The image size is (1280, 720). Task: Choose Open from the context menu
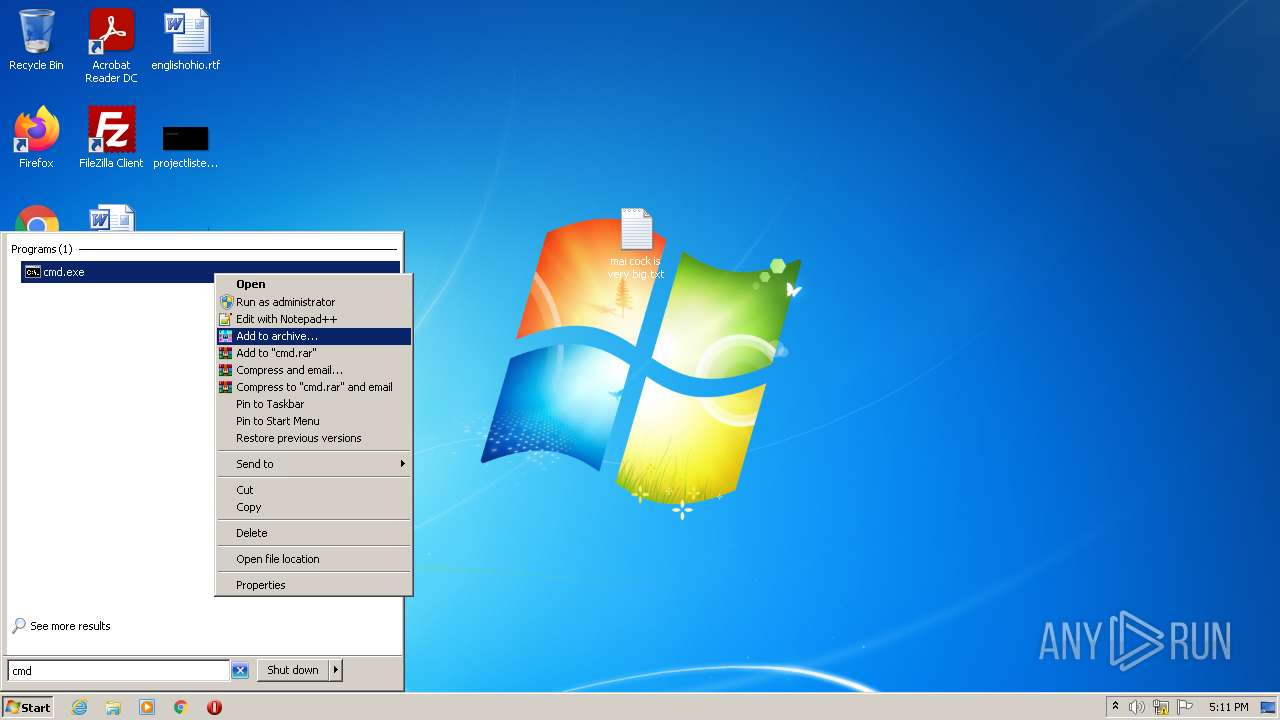point(314,284)
